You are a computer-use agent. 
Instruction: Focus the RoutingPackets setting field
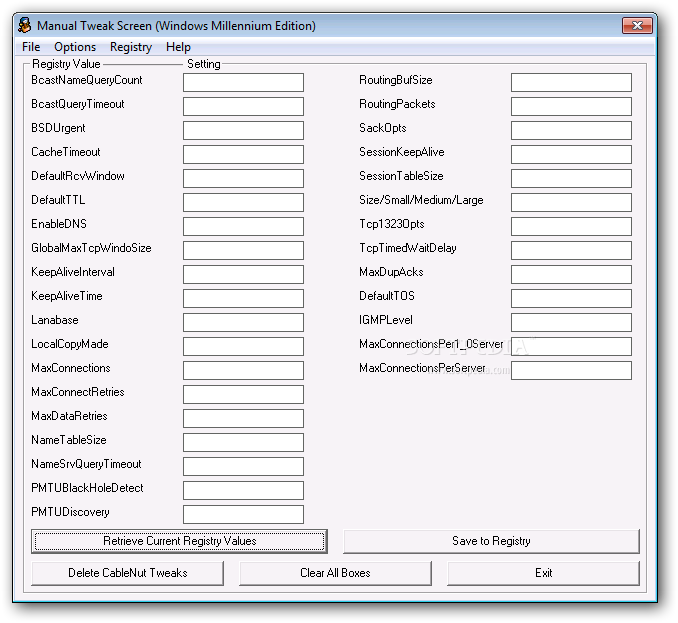click(571, 106)
